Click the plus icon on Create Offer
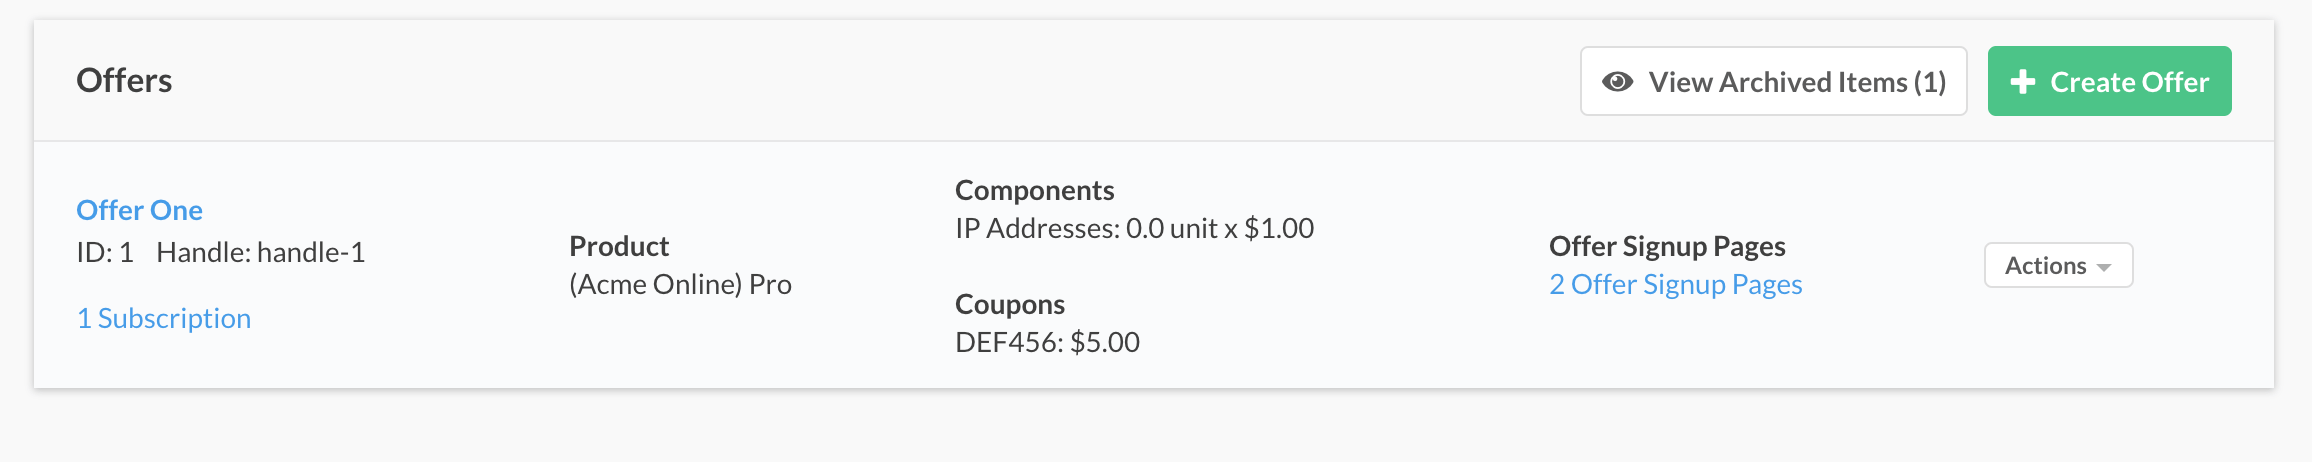Viewport: 2312px width, 462px height. pos(2022,82)
